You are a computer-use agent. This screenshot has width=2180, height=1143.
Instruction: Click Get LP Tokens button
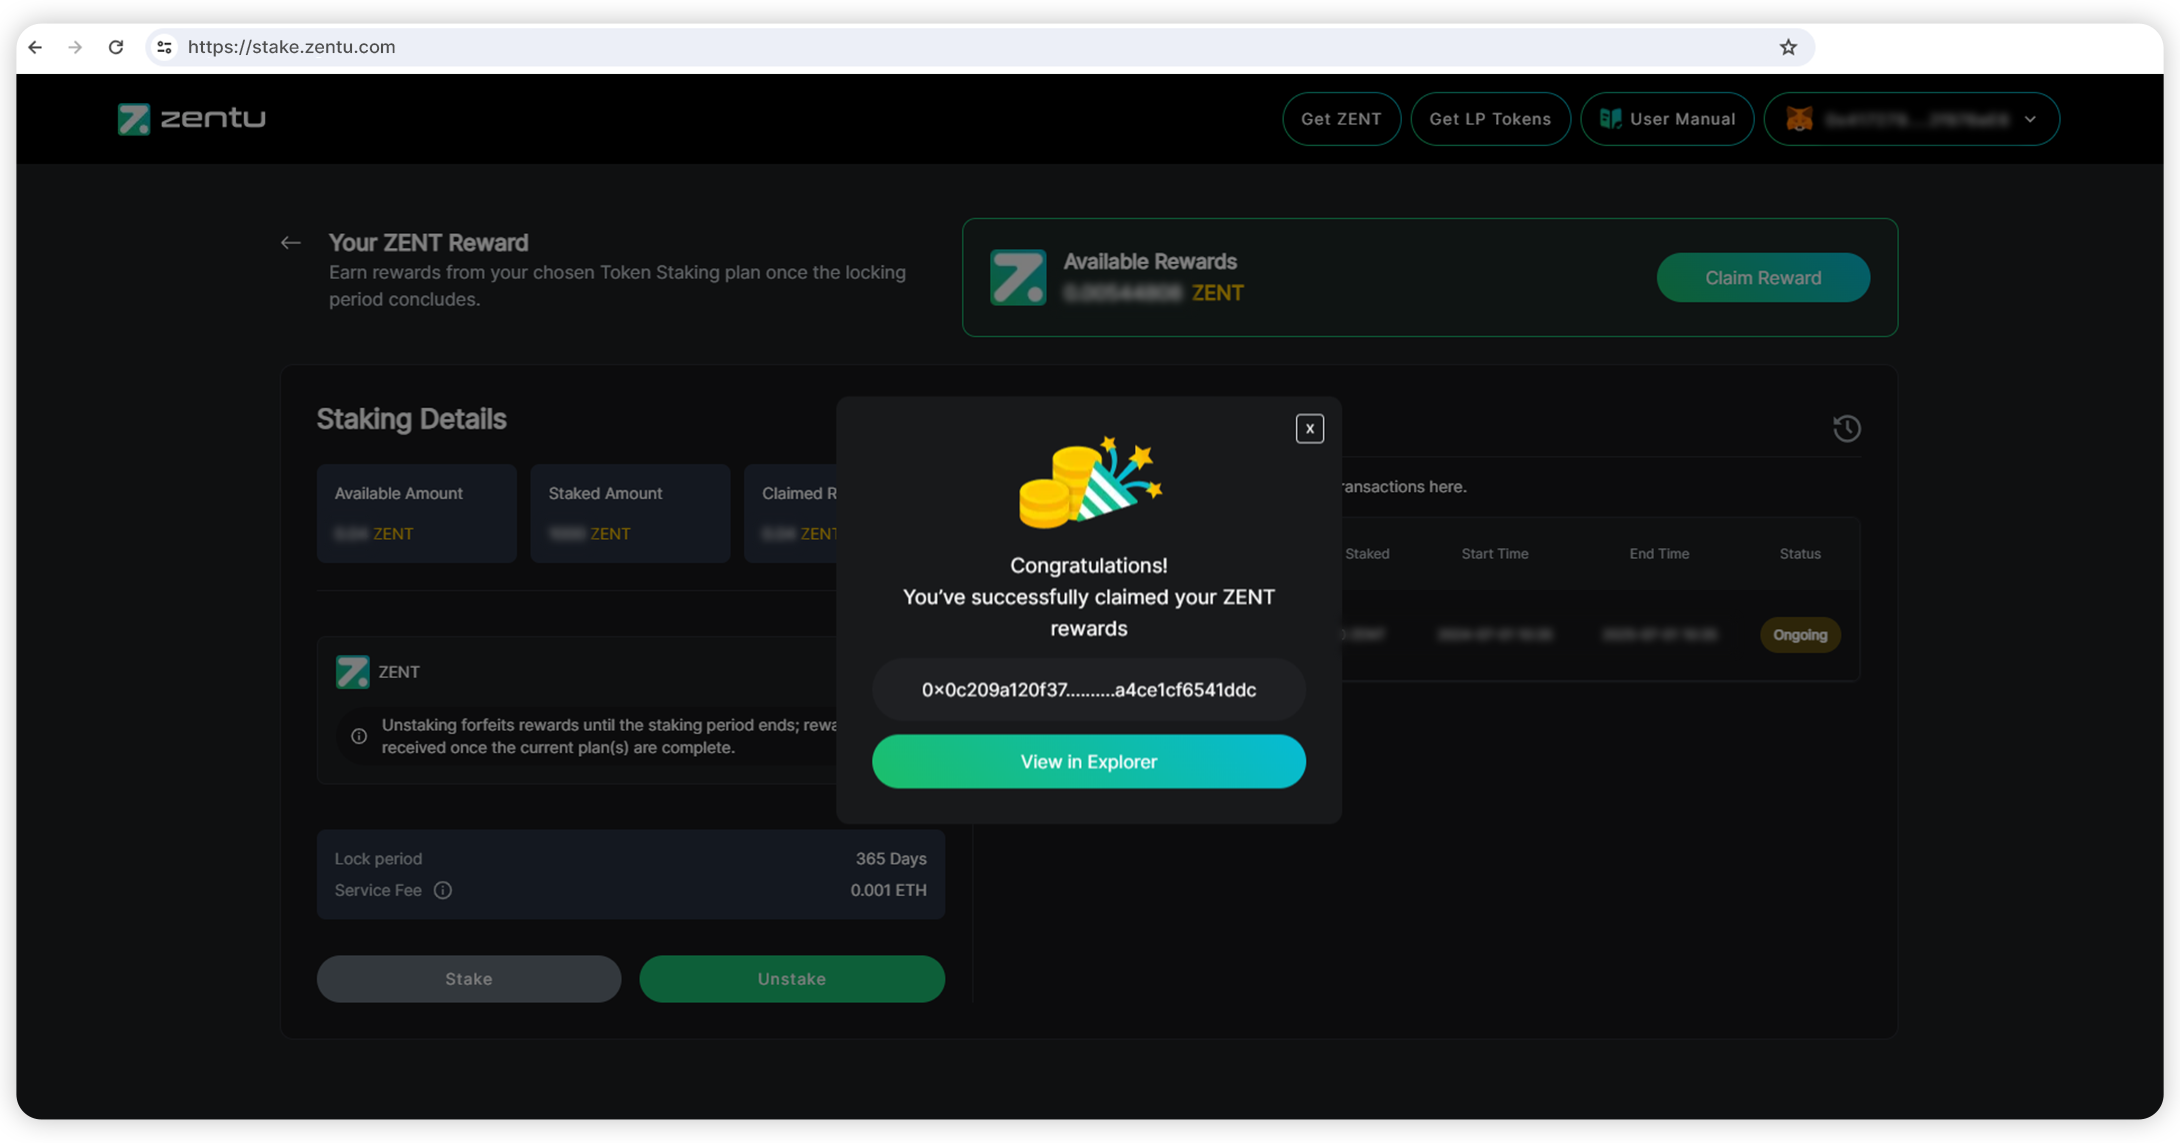1490,119
